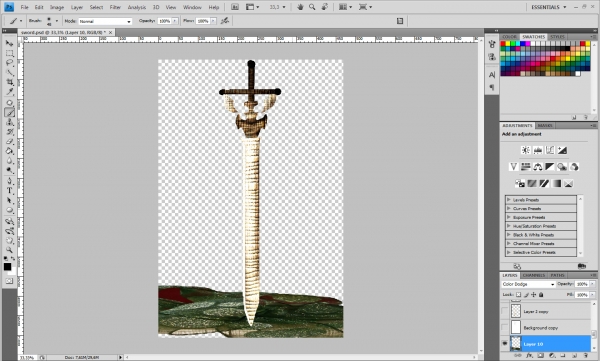Toggle lock position
Image resolution: width=600 pixels, height=361 pixels.
click(533, 294)
